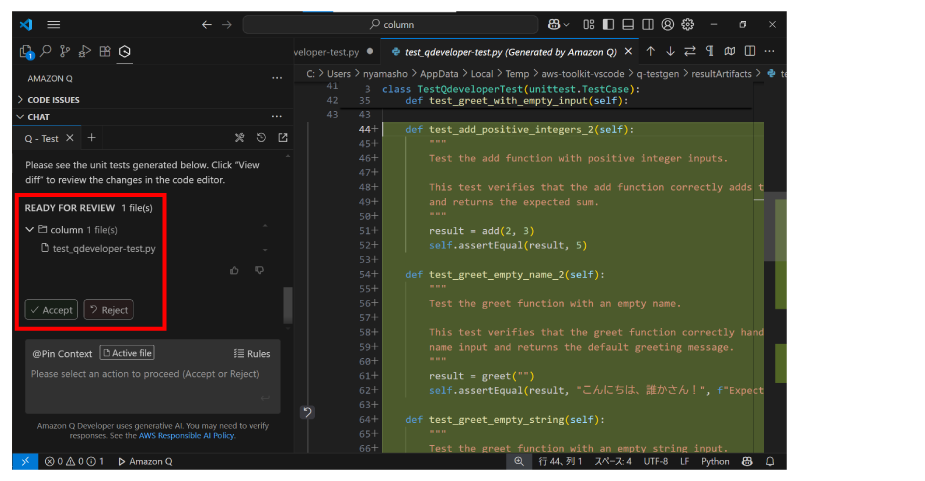Toggle the secondary side bar
Screen dimensions: 925x481
coord(648,24)
